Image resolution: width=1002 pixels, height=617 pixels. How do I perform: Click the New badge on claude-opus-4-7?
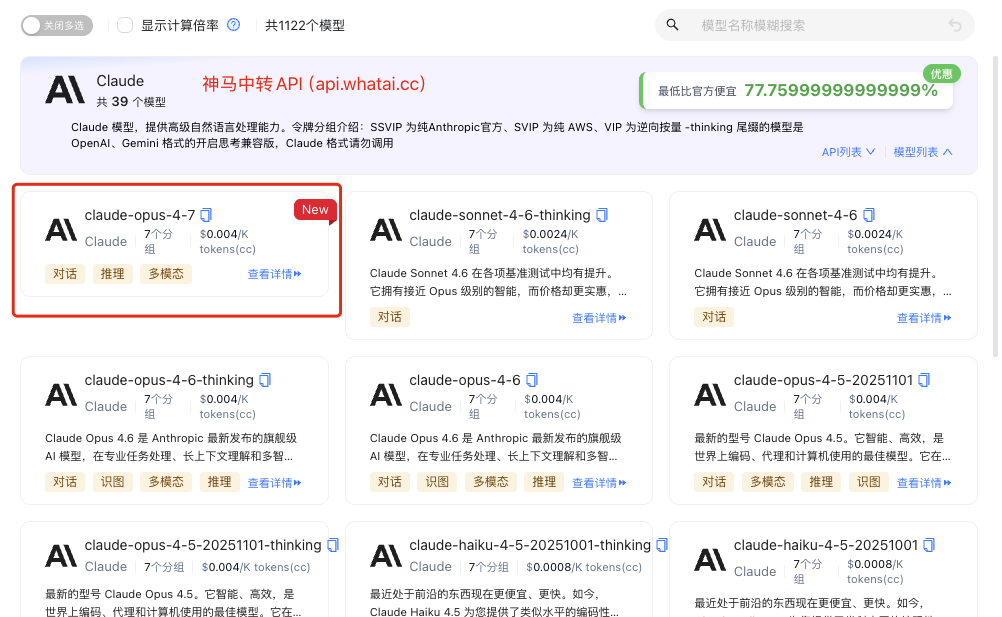point(315,211)
